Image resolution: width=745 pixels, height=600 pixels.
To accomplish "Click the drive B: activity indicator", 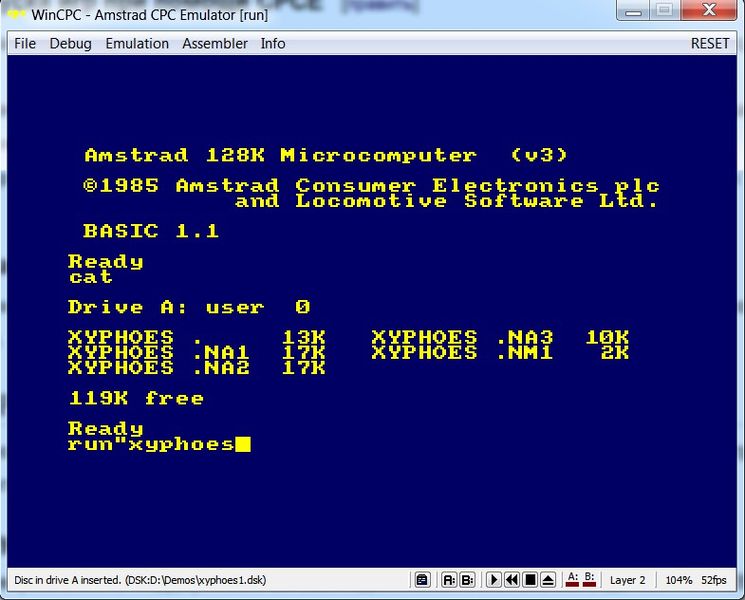I will pyautogui.click(x=589, y=580).
